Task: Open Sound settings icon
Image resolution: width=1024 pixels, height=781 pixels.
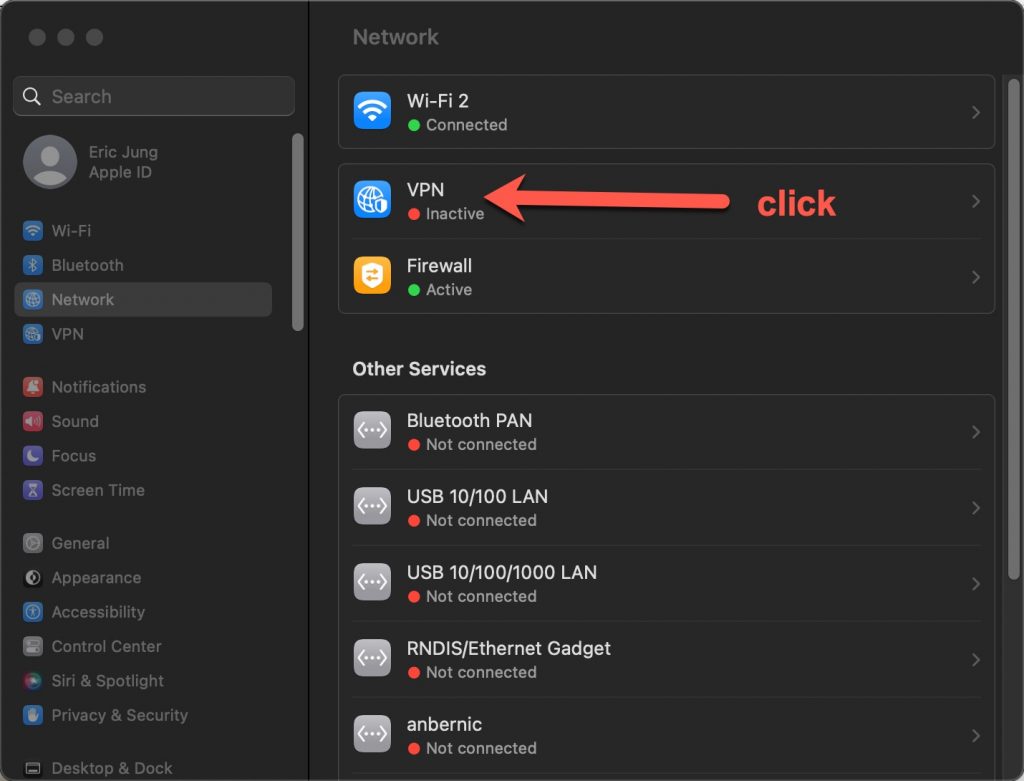Action: pos(33,421)
